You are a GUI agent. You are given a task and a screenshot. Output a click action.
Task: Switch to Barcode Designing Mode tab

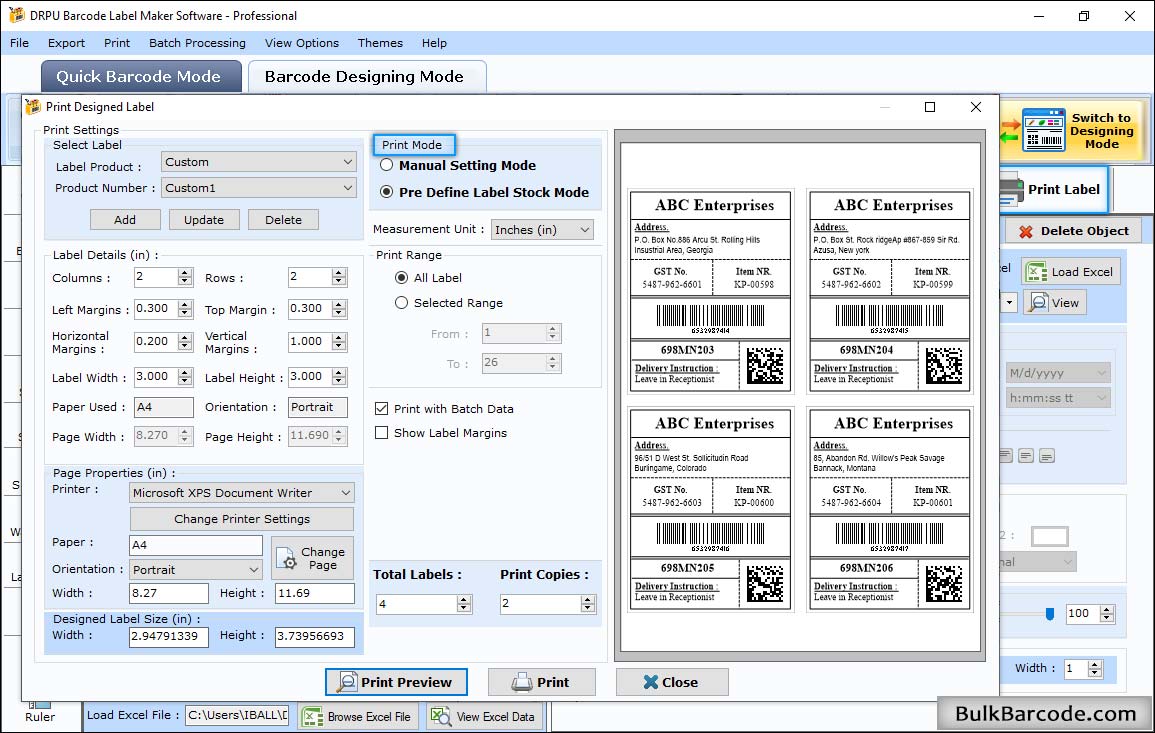click(367, 77)
